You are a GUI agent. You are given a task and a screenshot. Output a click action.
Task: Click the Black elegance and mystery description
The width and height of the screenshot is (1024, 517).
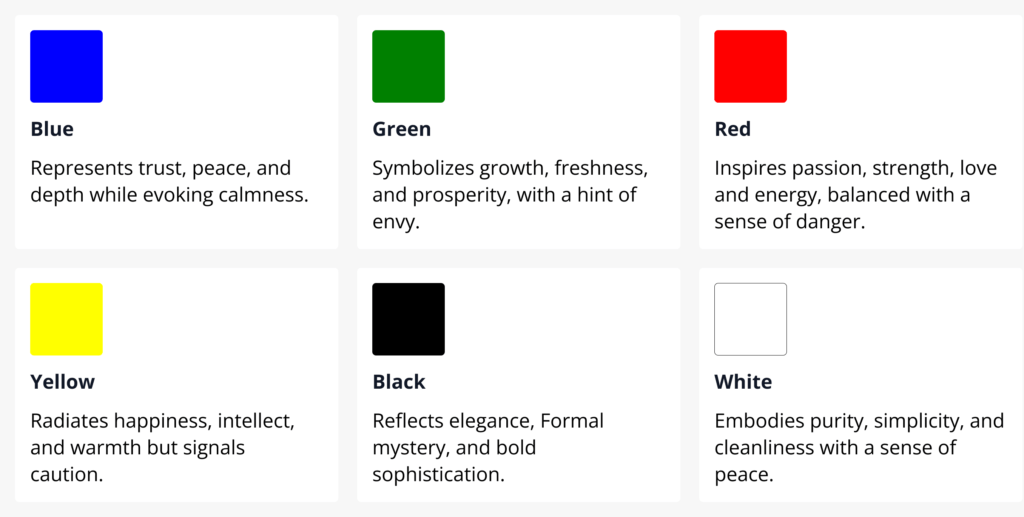coord(488,448)
